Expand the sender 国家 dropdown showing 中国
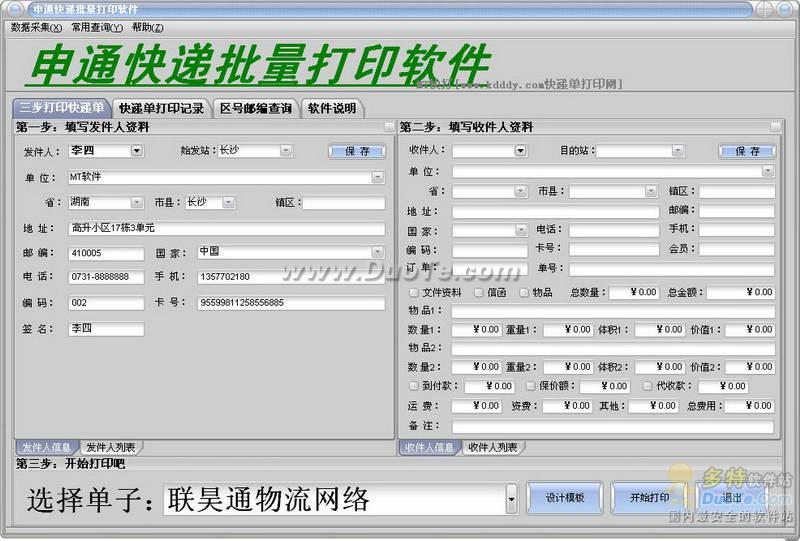800x541 pixels. [x=378, y=252]
